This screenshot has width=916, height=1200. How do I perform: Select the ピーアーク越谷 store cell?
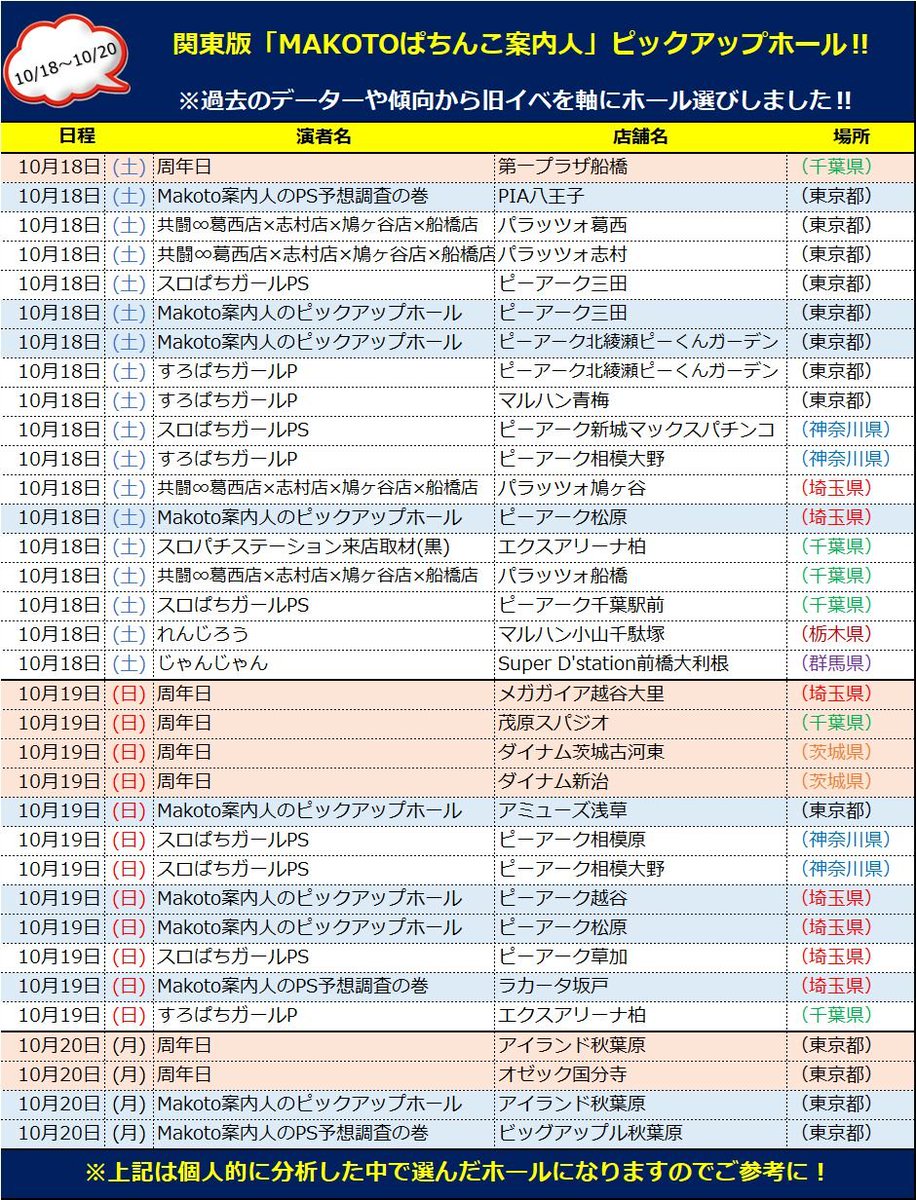point(640,898)
